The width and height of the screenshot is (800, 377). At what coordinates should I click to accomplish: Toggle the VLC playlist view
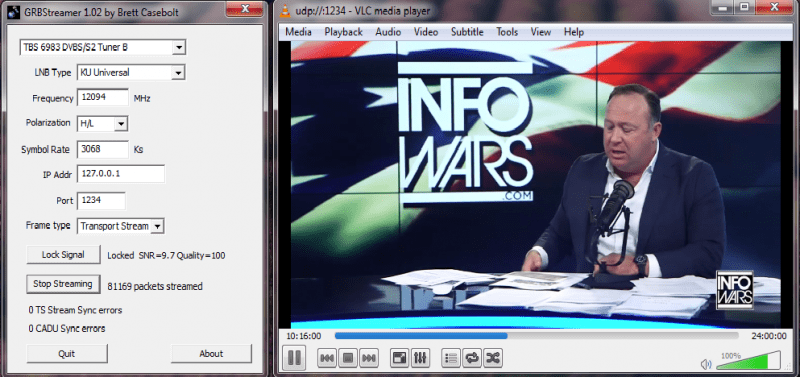tap(451, 358)
